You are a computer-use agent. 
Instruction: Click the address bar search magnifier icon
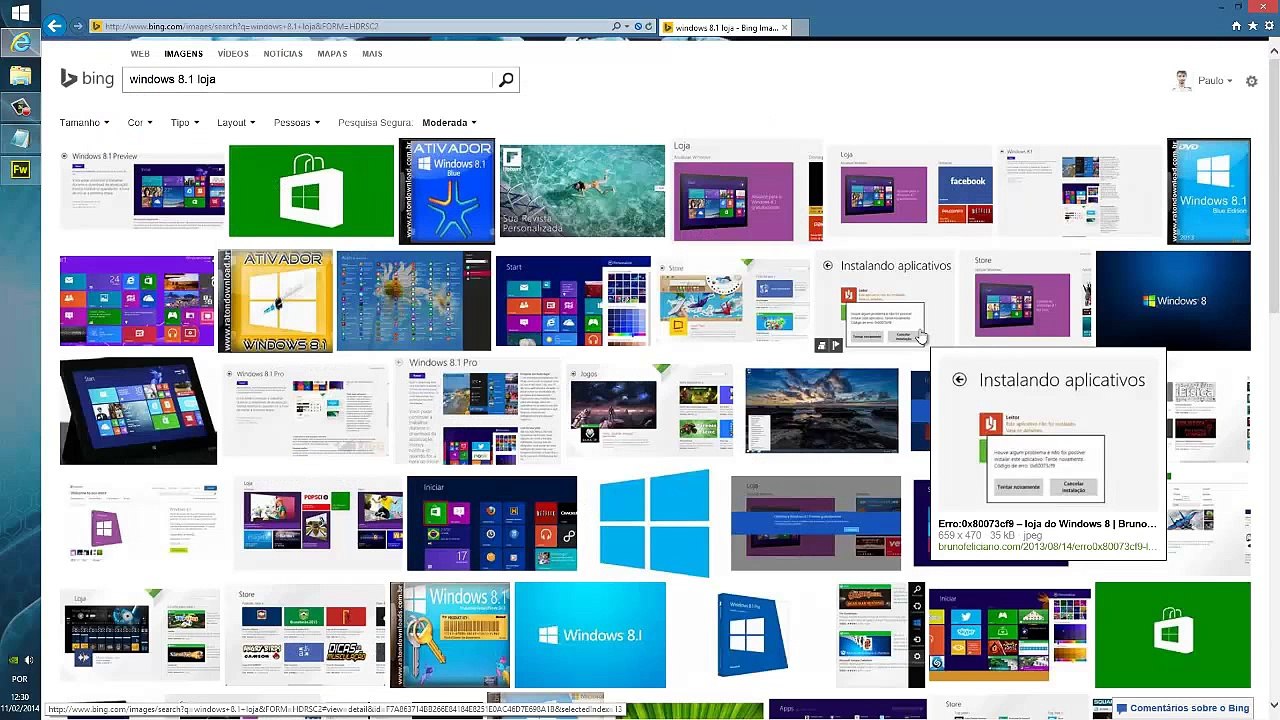(618, 26)
